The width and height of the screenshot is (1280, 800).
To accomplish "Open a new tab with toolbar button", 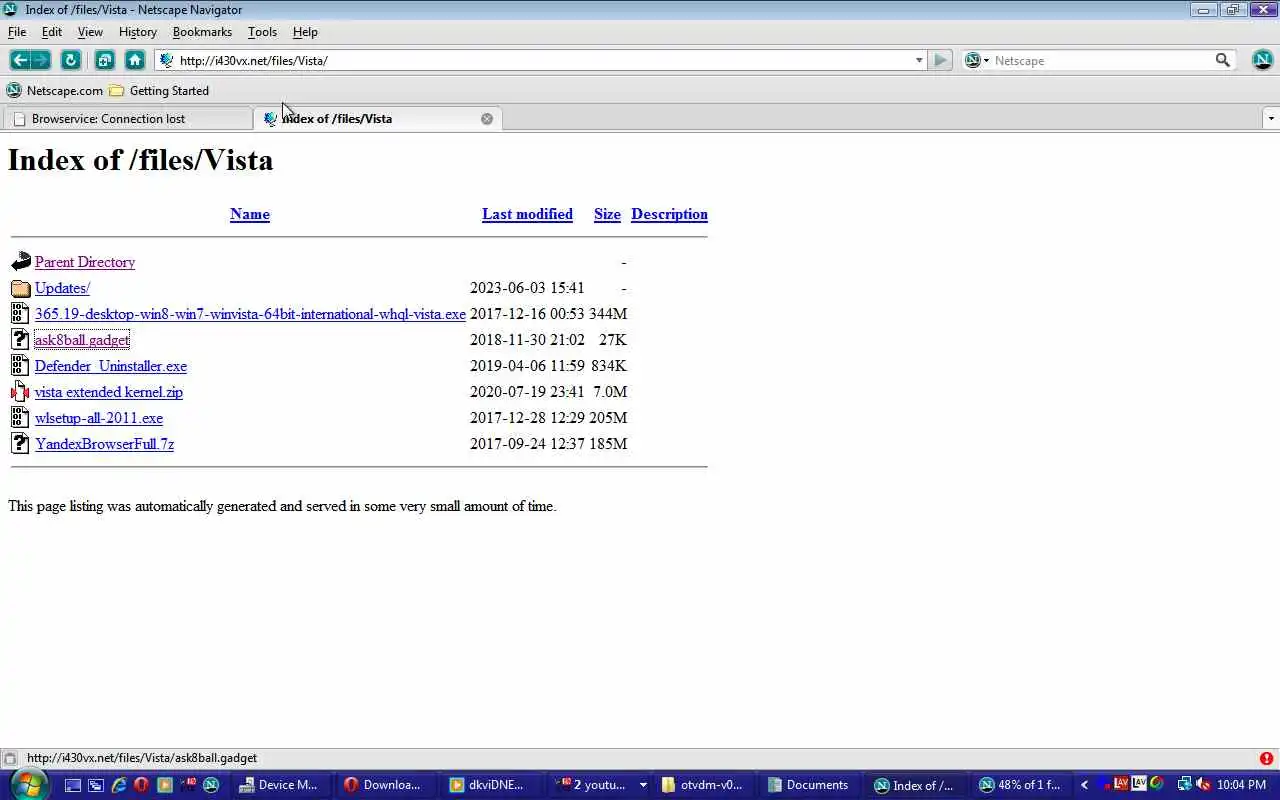I will click(104, 60).
